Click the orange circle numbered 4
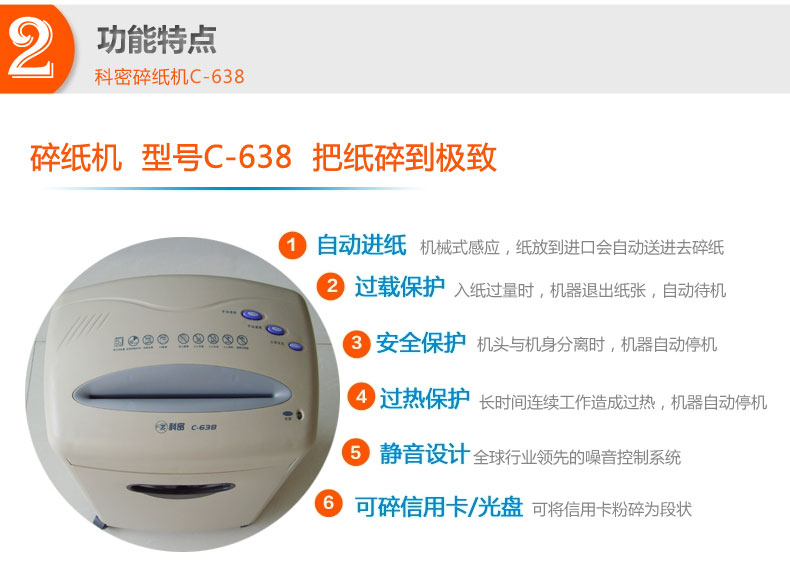The image size is (790, 582). click(361, 397)
